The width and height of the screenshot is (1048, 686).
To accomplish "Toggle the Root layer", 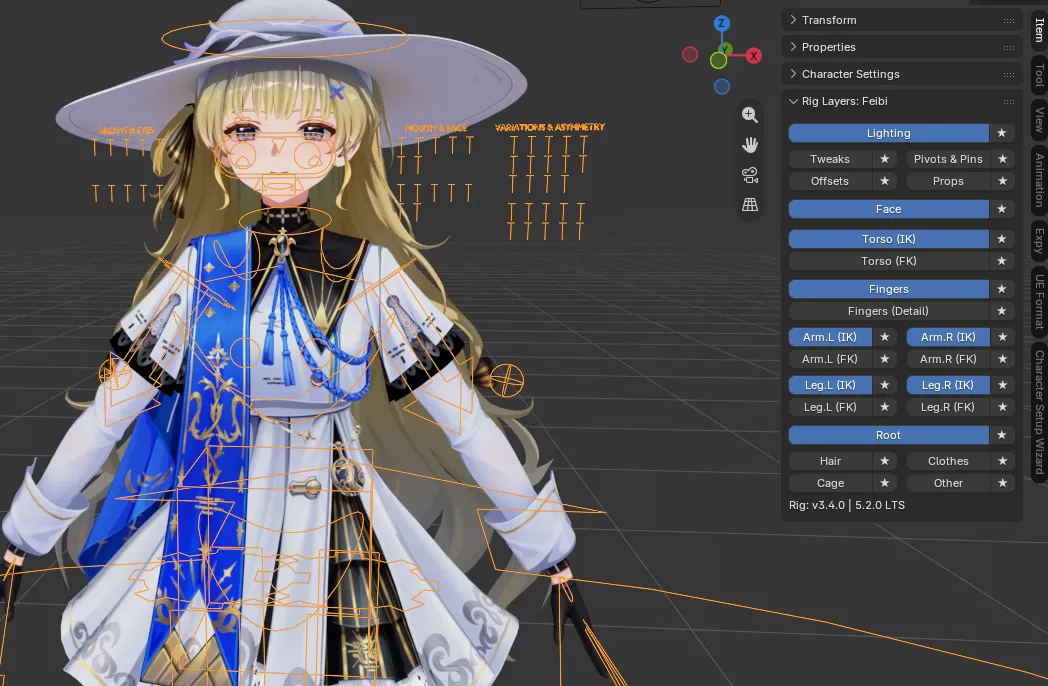I will (888, 435).
